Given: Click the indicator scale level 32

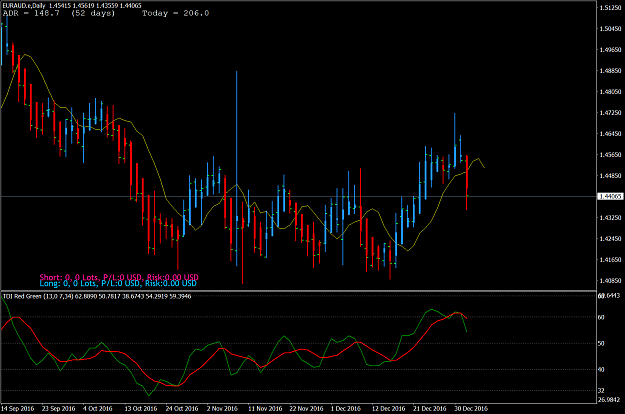Looking at the screenshot, I should click(601, 390).
